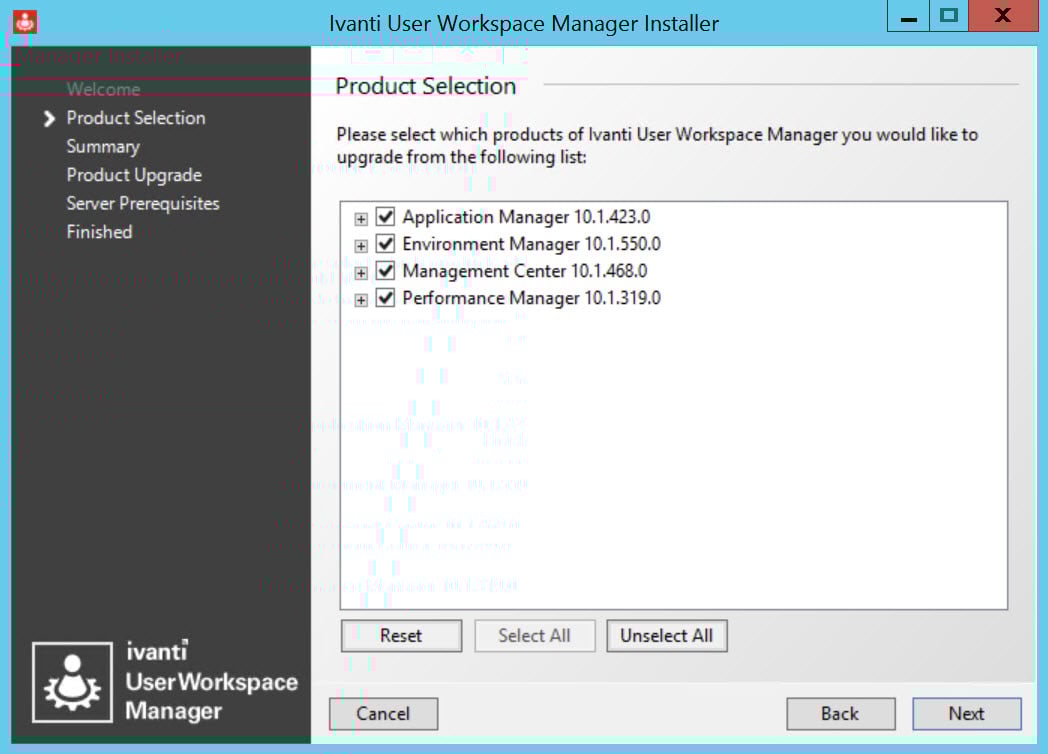Image resolution: width=1048 pixels, height=754 pixels.
Task: Click the Ivanti installer title bar icon
Action: pos(25,20)
